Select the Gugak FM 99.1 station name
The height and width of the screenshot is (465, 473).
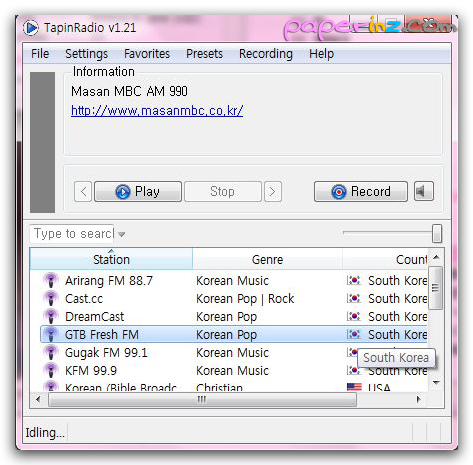pyautogui.click(x=106, y=352)
